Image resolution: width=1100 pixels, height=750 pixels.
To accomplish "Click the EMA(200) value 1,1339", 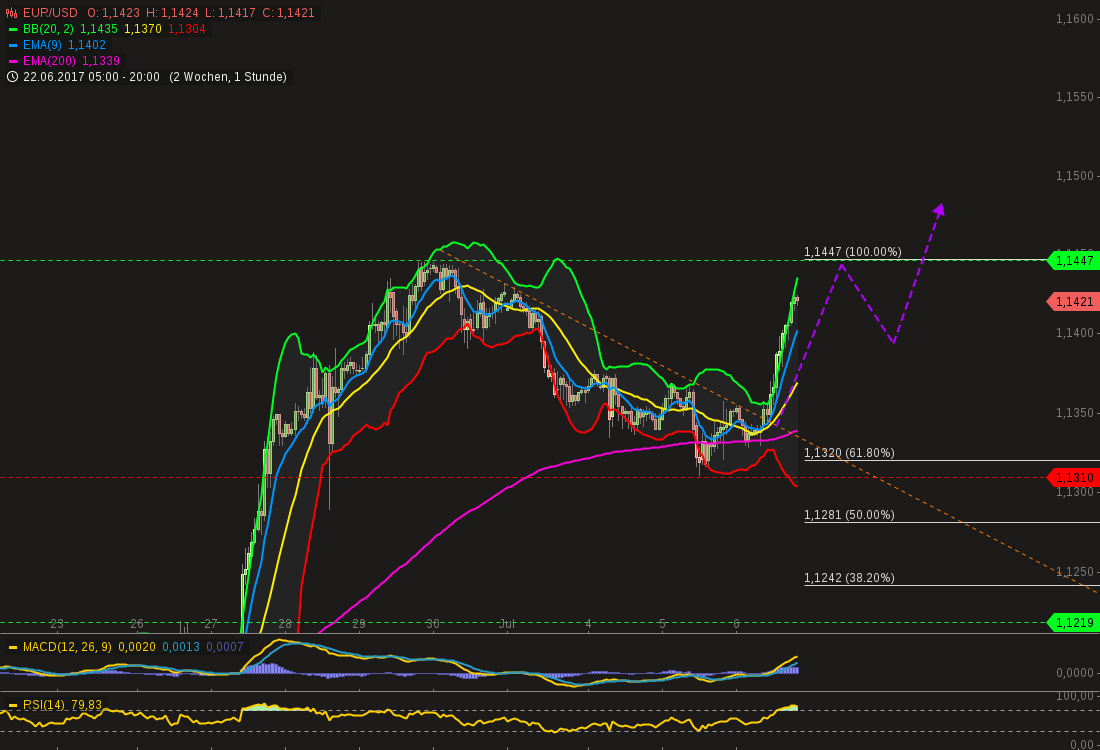I will pyautogui.click(x=101, y=61).
